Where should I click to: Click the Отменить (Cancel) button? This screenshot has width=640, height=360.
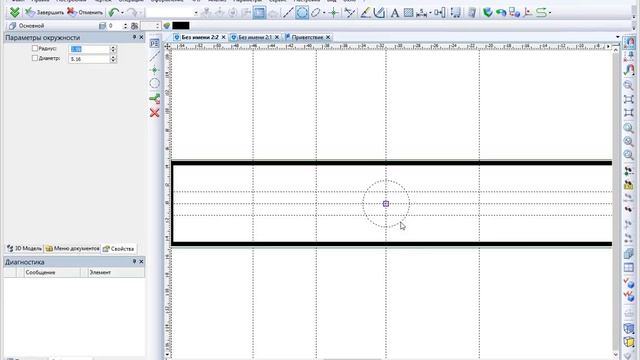(x=85, y=12)
